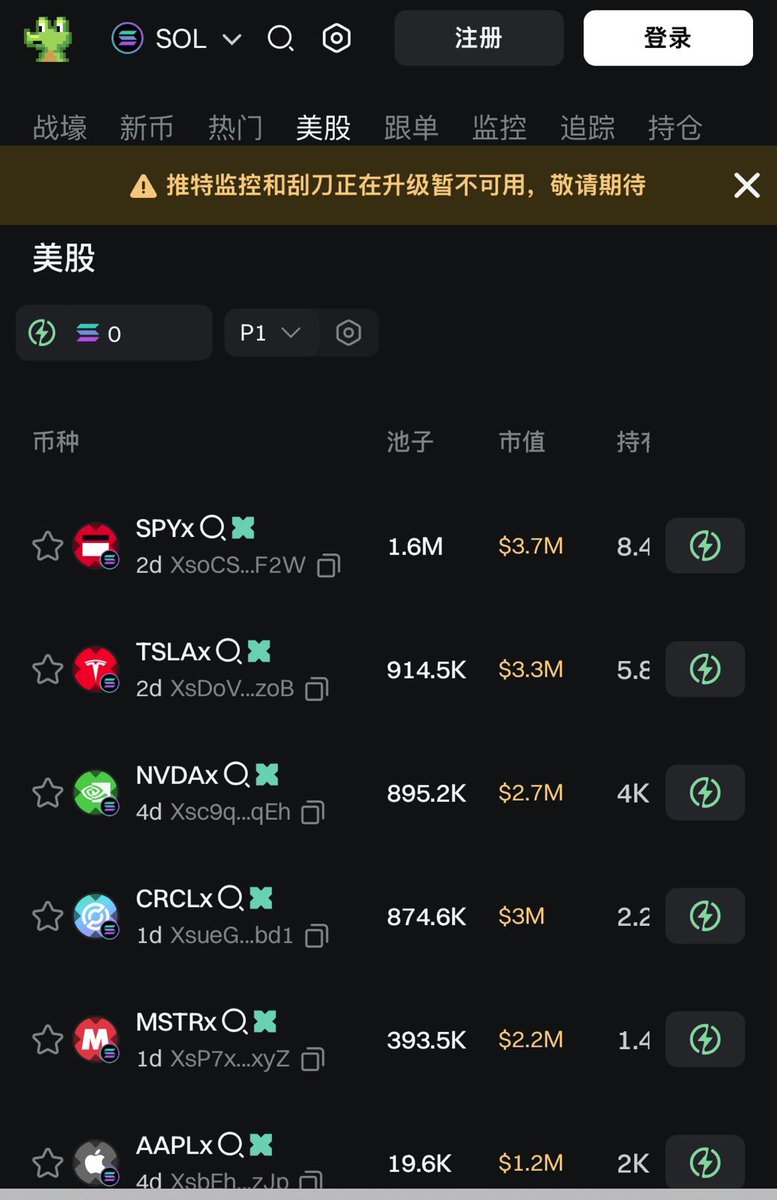
Task: Copy the SPYx contract address
Action: point(328,566)
